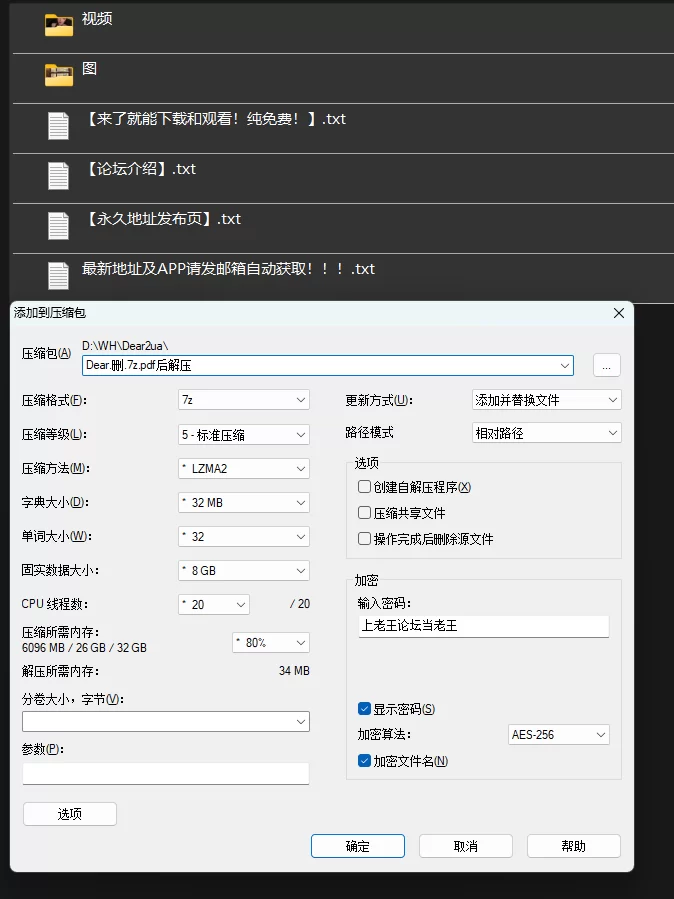Click the 帮助 button
This screenshot has width=674, height=899.
(573, 846)
